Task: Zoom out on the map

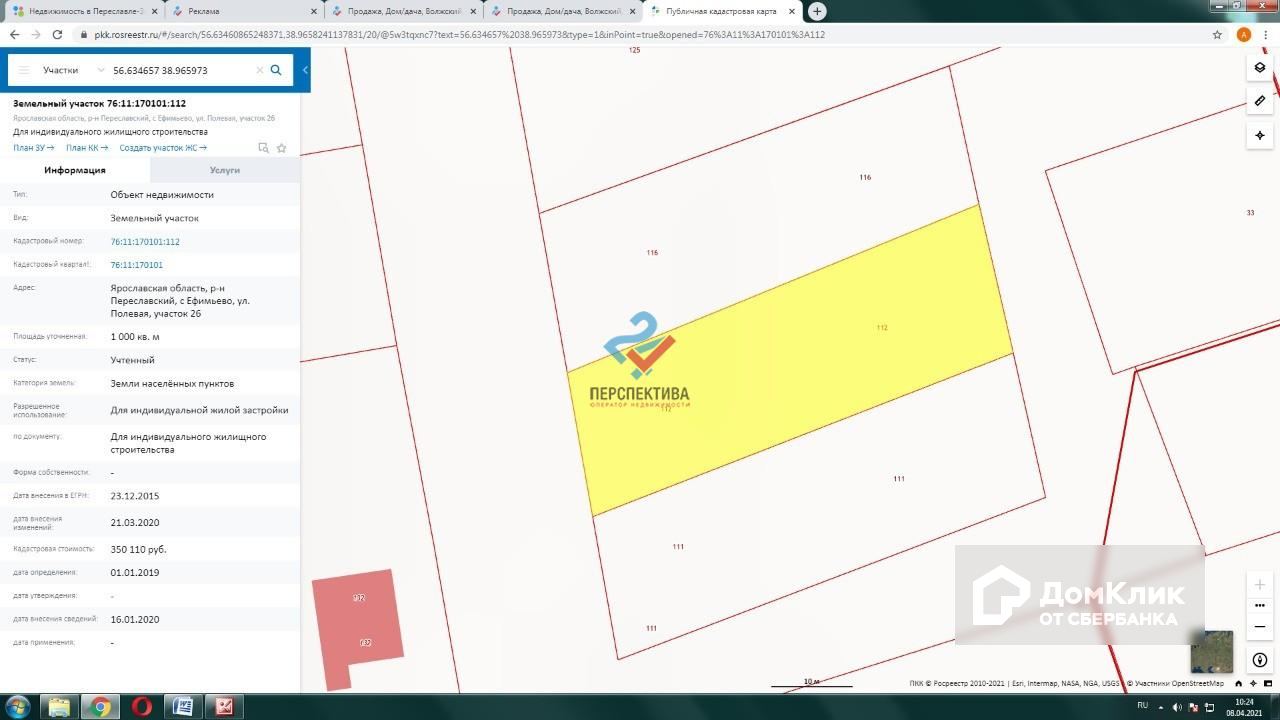Action: click(1260, 627)
